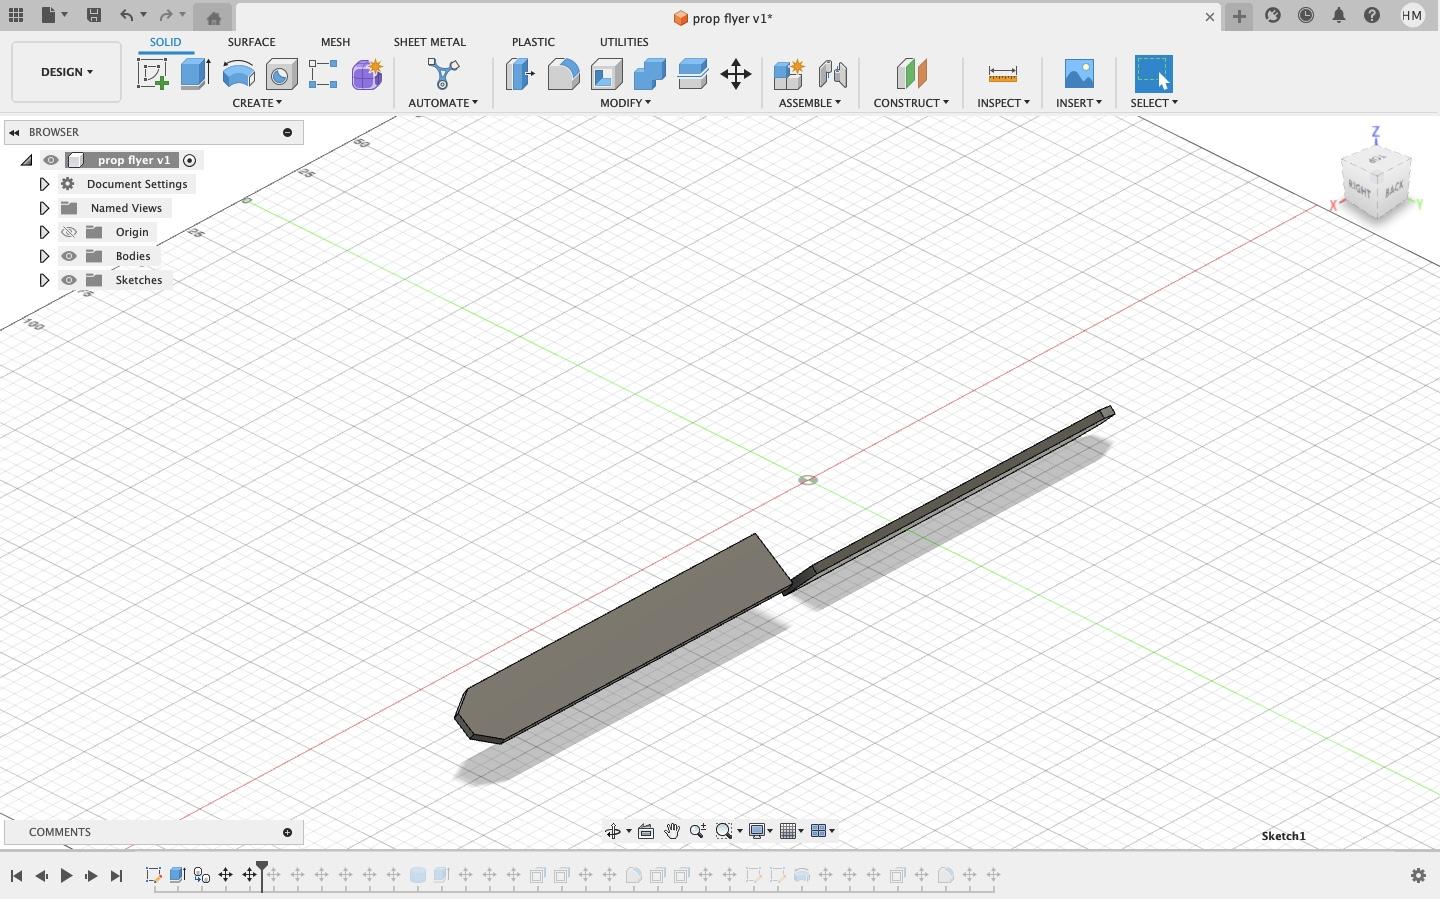Open the DESIGN workspace dropdown

(67, 72)
